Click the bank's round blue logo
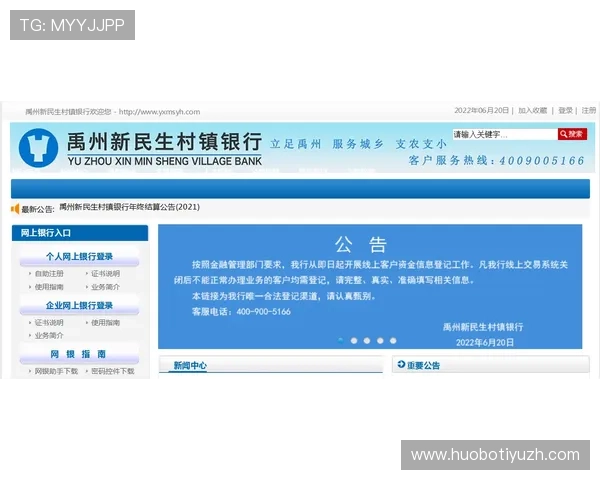 [38, 148]
